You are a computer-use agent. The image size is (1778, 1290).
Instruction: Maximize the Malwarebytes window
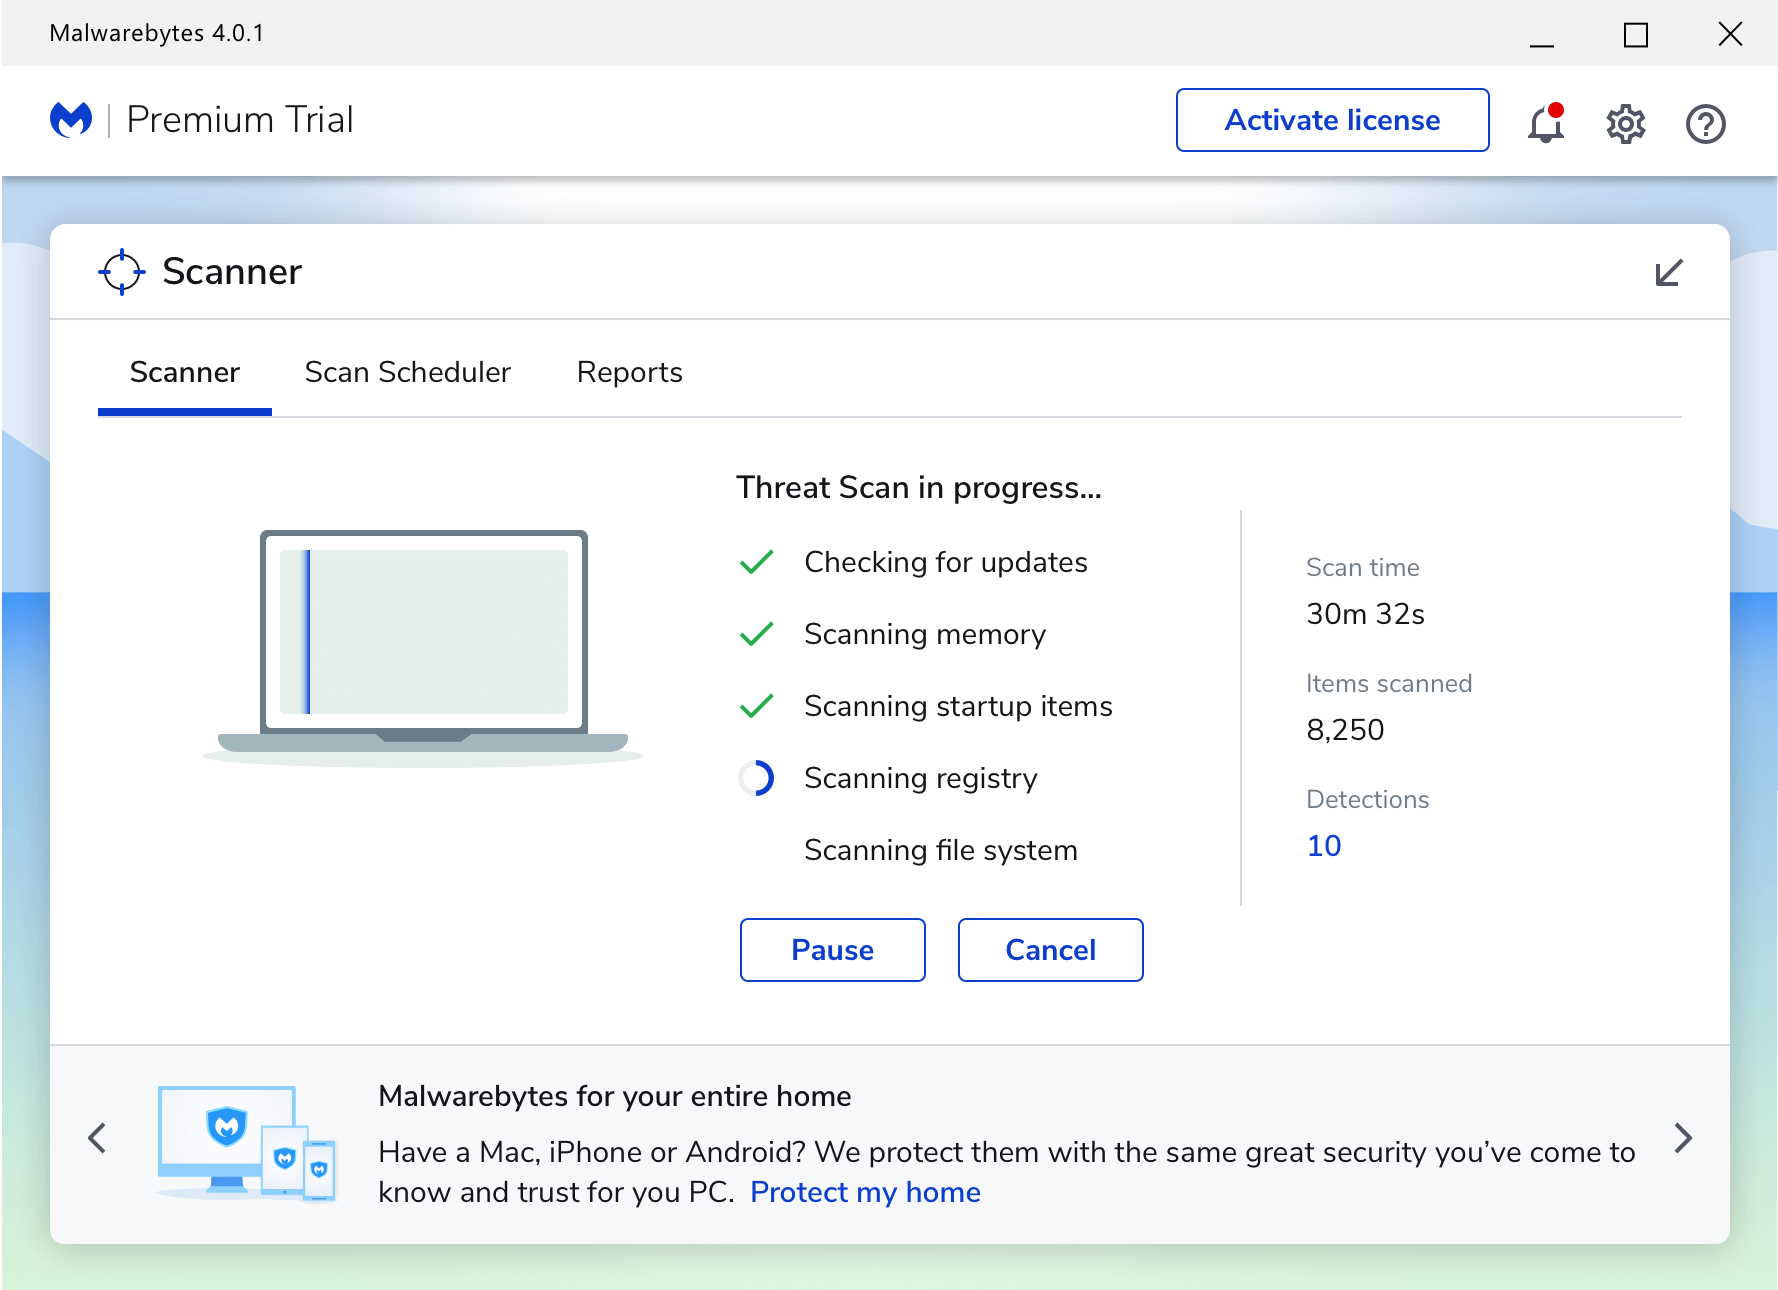pyautogui.click(x=1636, y=35)
